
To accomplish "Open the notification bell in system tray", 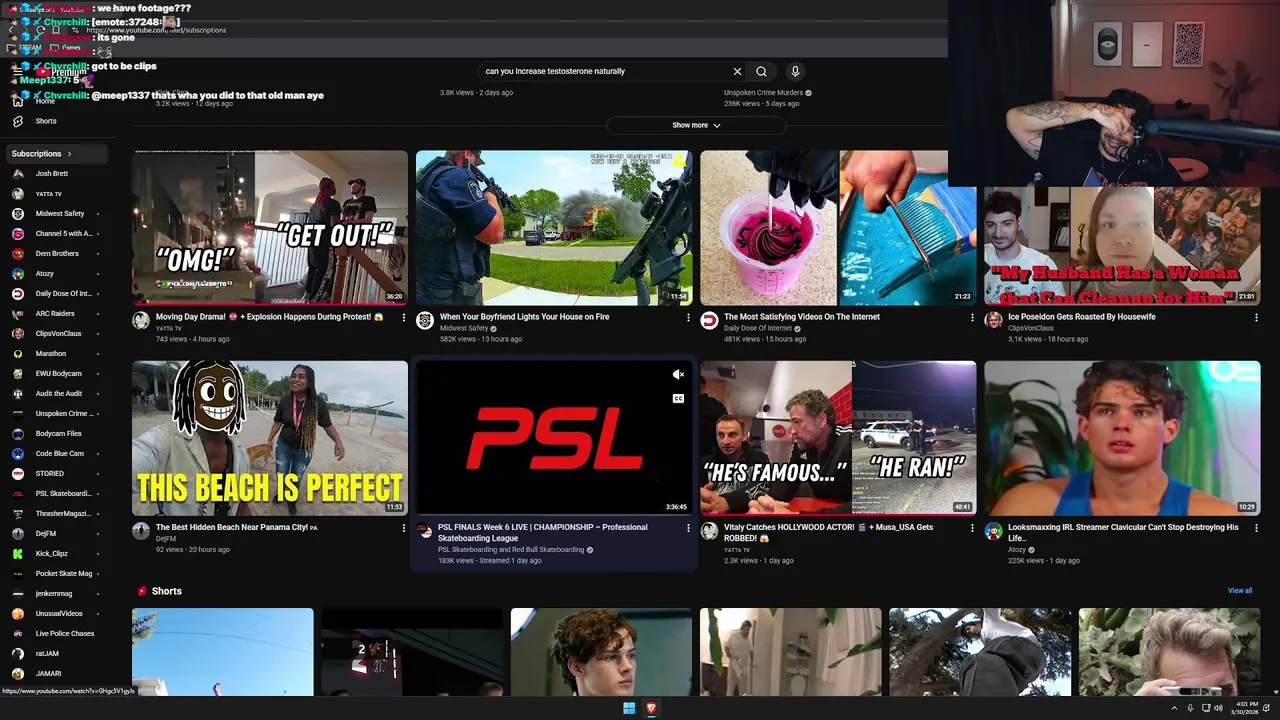I will click(x=1266, y=708).
